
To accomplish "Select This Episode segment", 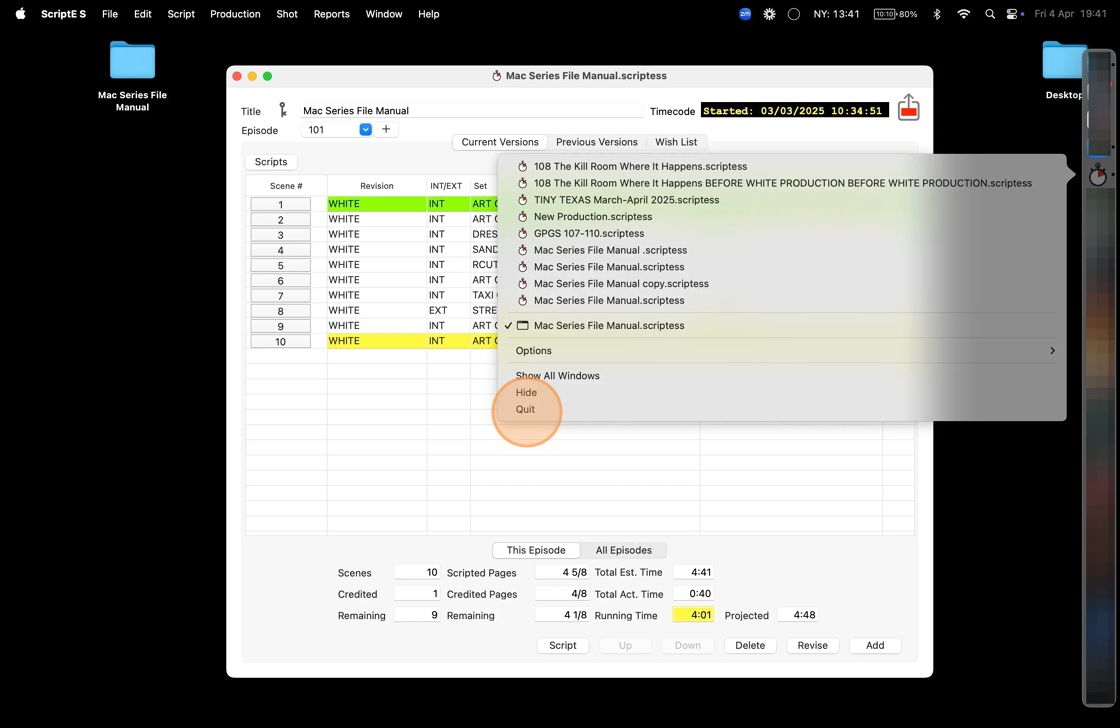I will [536, 550].
